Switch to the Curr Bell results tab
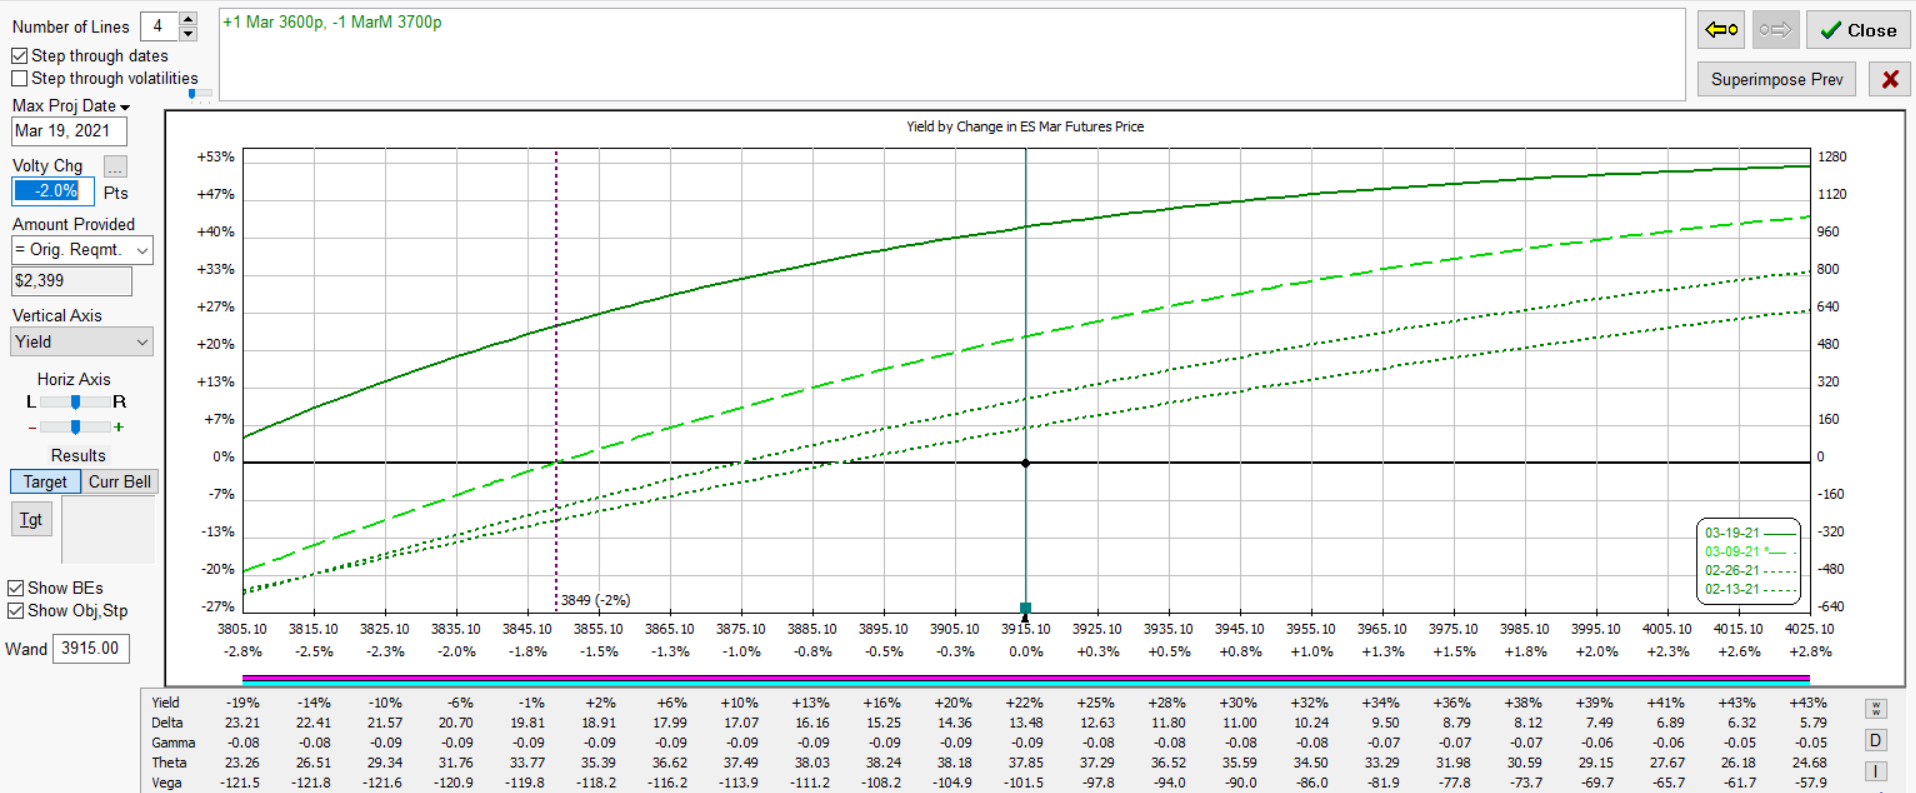The height and width of the screenshot is (793, 1916). (x=120, y=482)
